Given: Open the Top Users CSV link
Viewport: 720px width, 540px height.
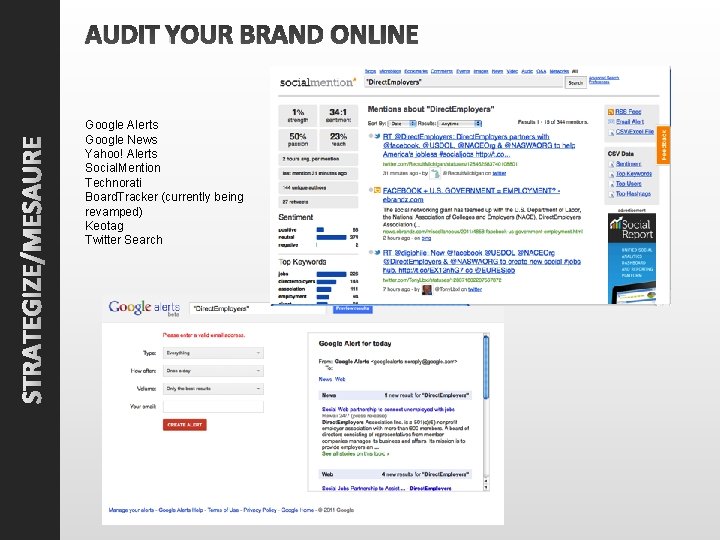Looking at the screenshot, I should [x=629, y=184].
